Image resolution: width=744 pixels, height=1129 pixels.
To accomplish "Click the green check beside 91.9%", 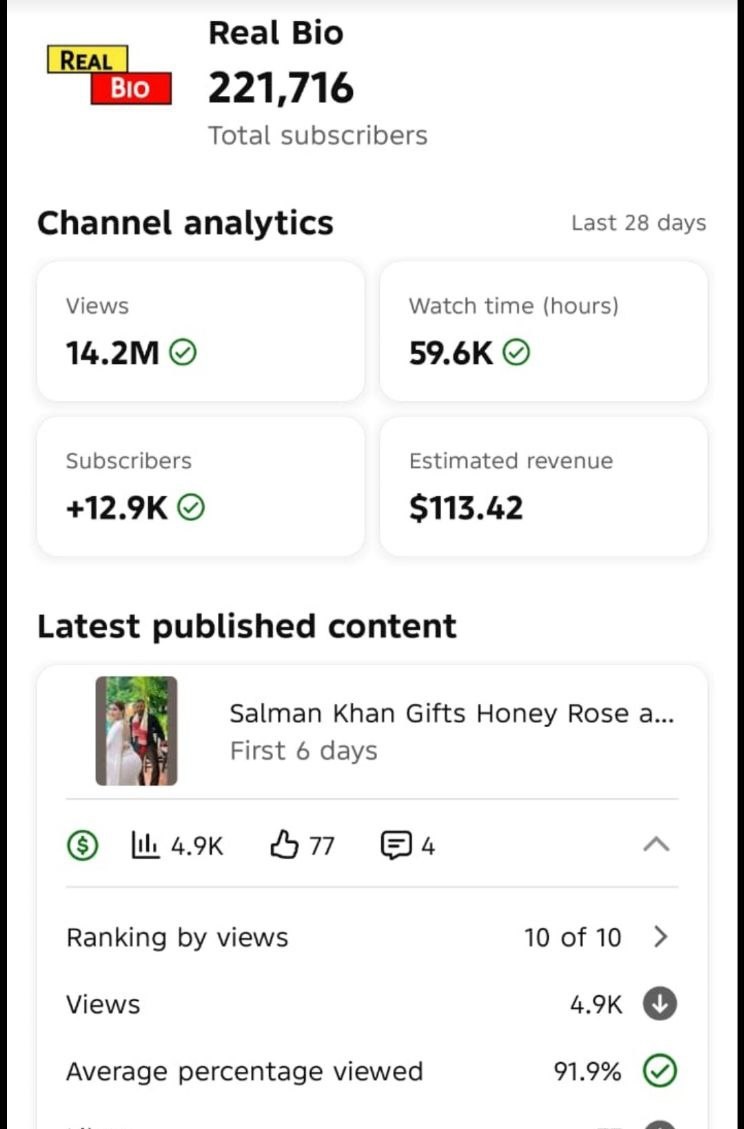I will click(659, 1071).
